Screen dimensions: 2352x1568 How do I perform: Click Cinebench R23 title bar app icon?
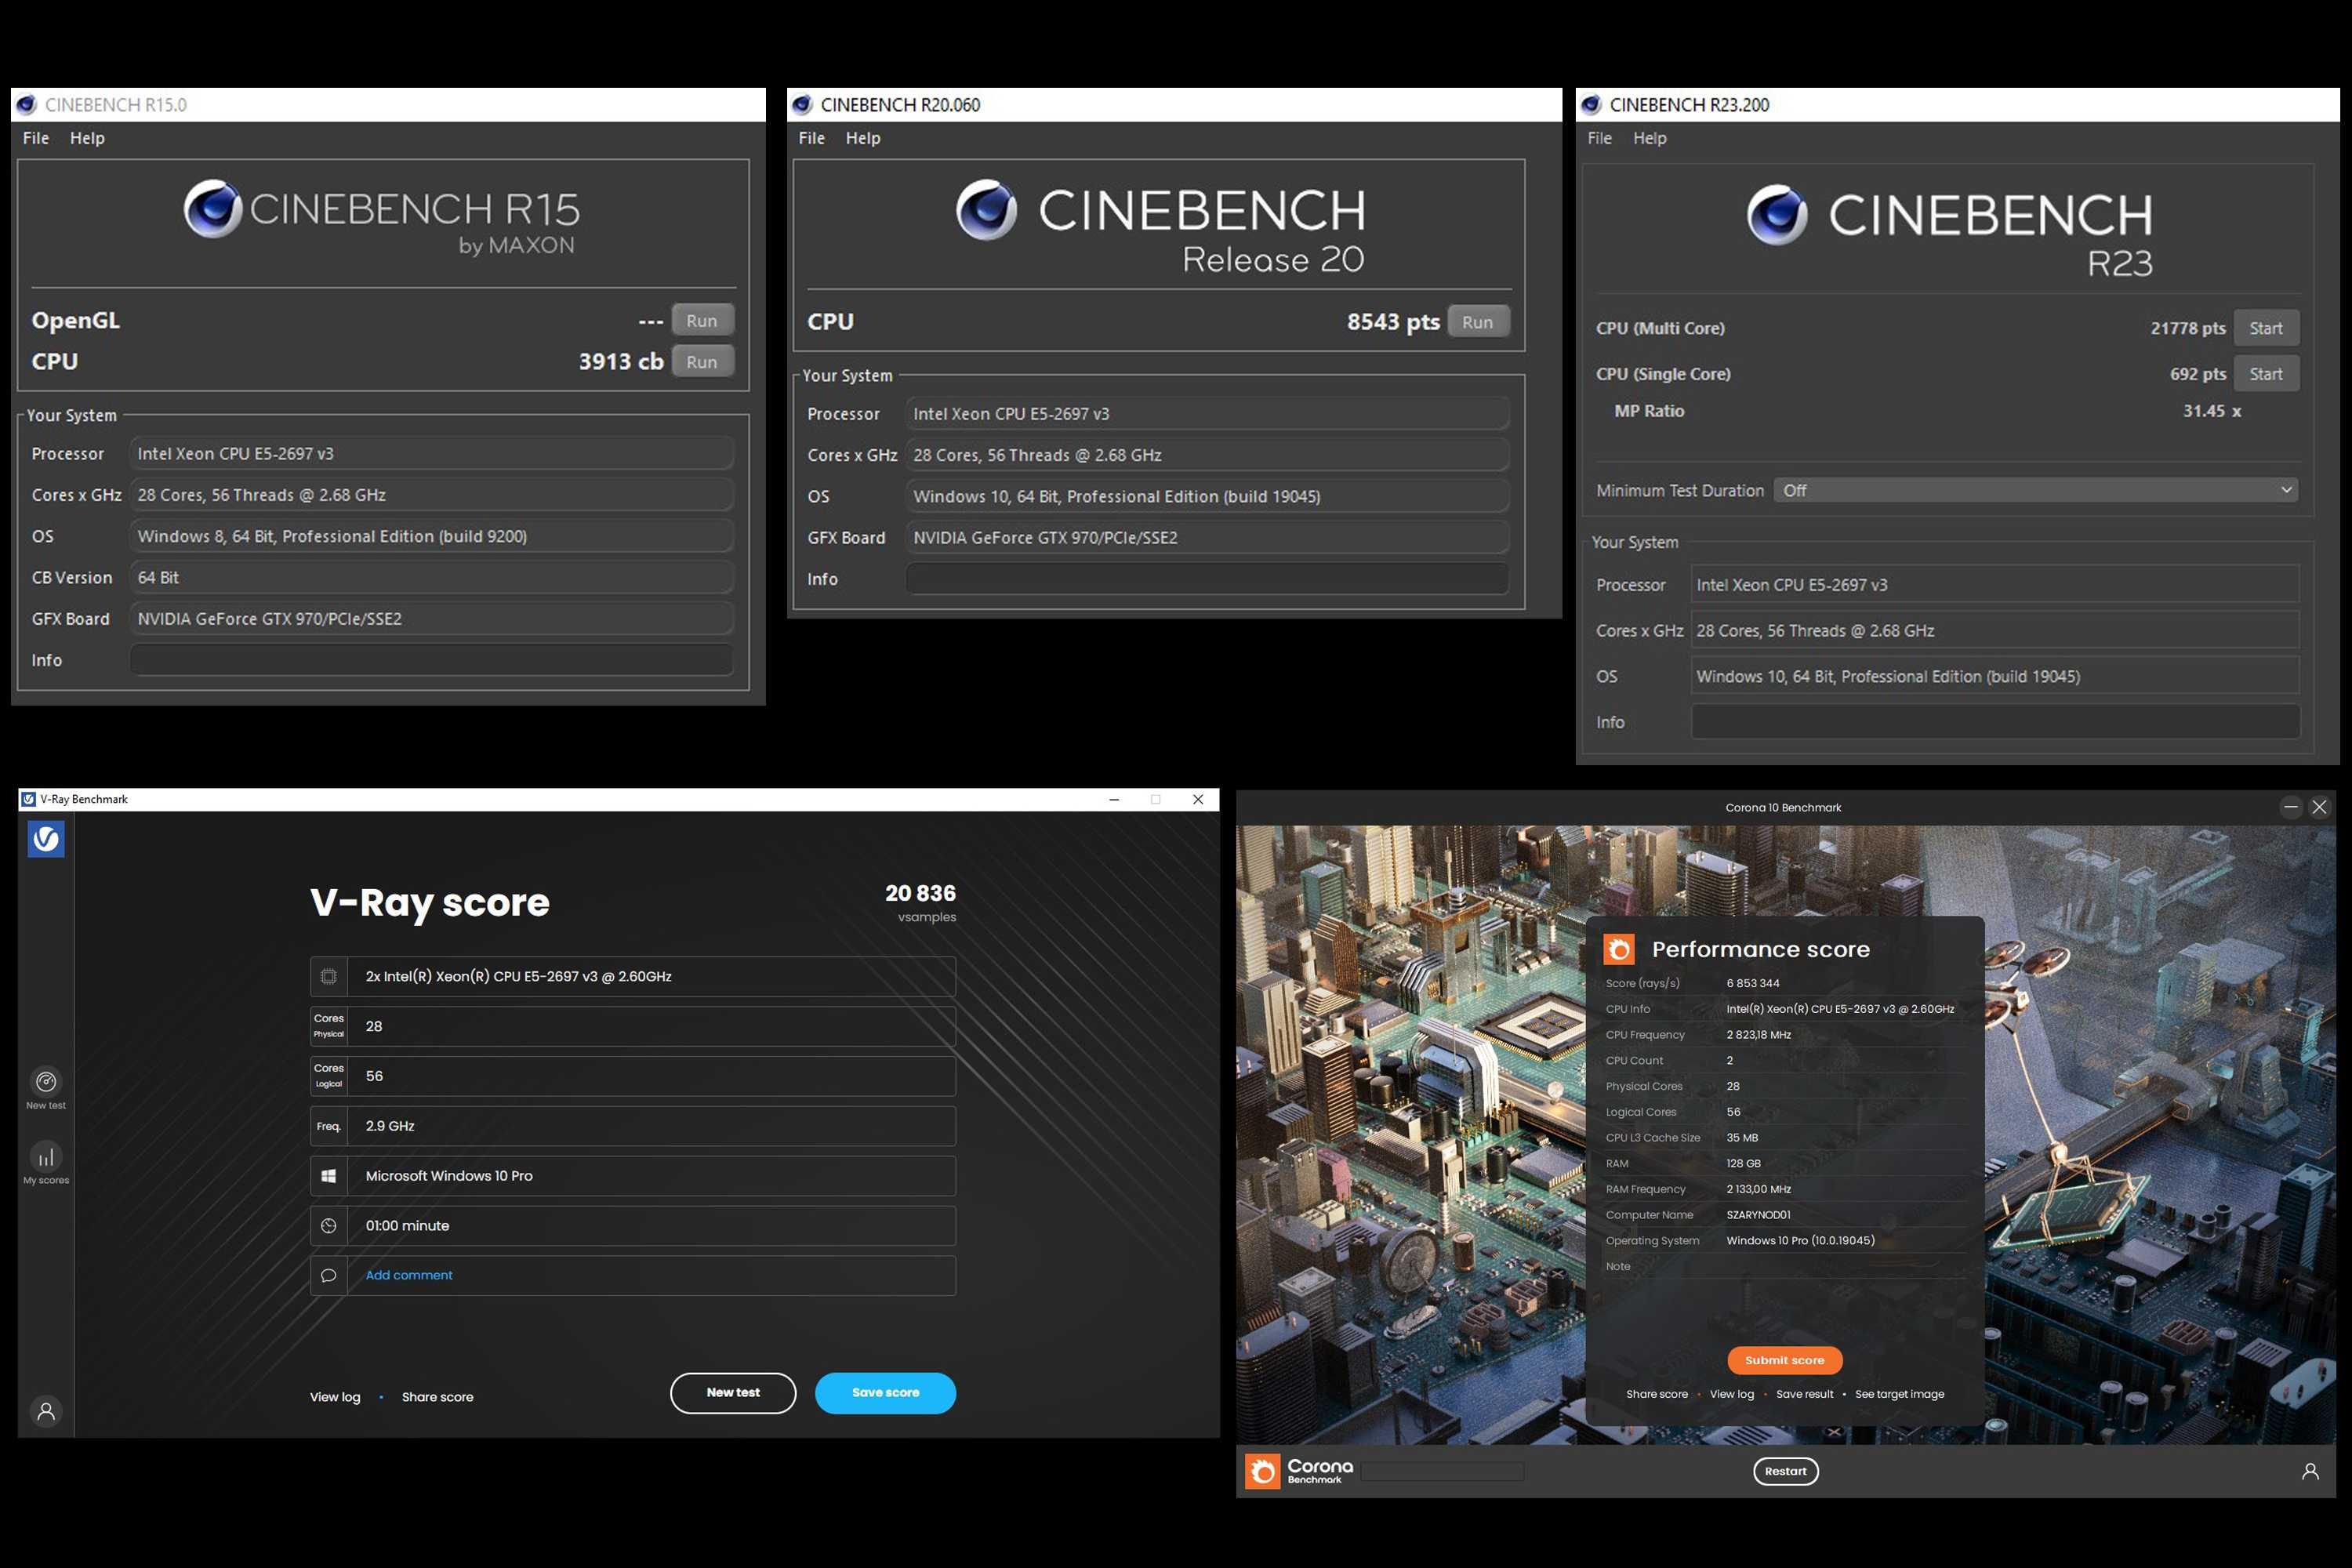click(1591, 105)
